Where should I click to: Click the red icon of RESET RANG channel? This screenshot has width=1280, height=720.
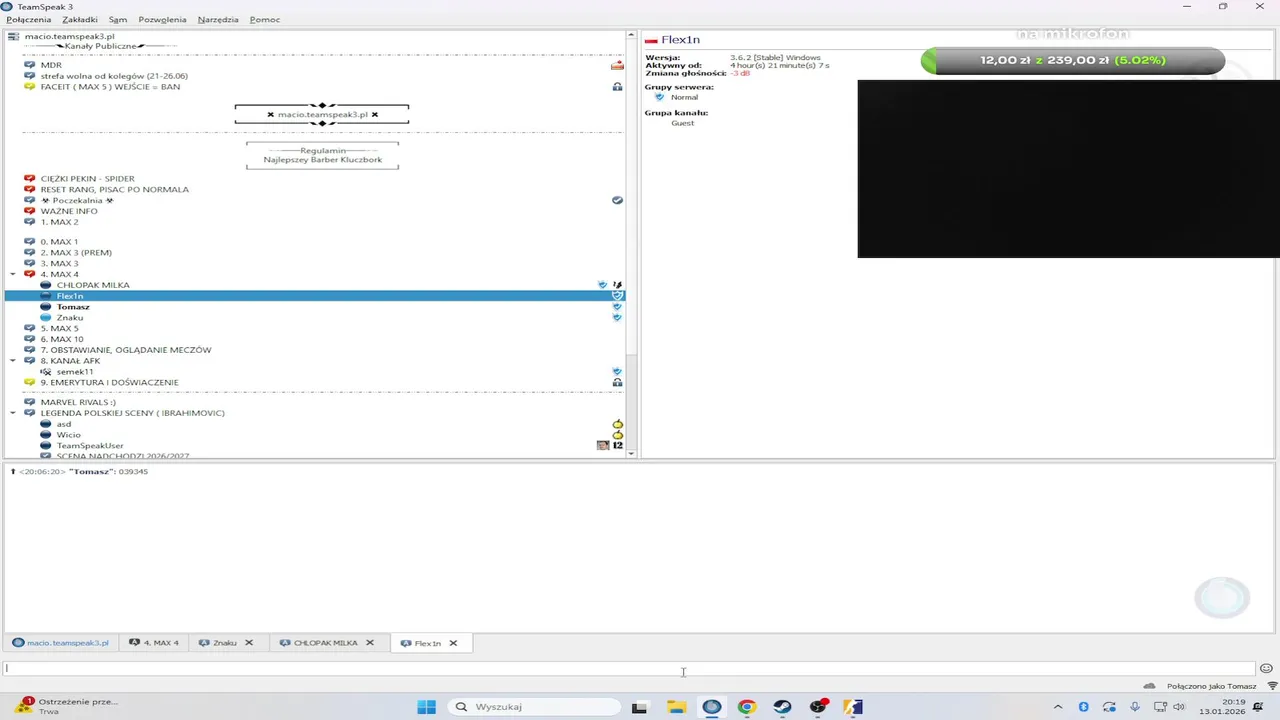(x=30, y=190)
